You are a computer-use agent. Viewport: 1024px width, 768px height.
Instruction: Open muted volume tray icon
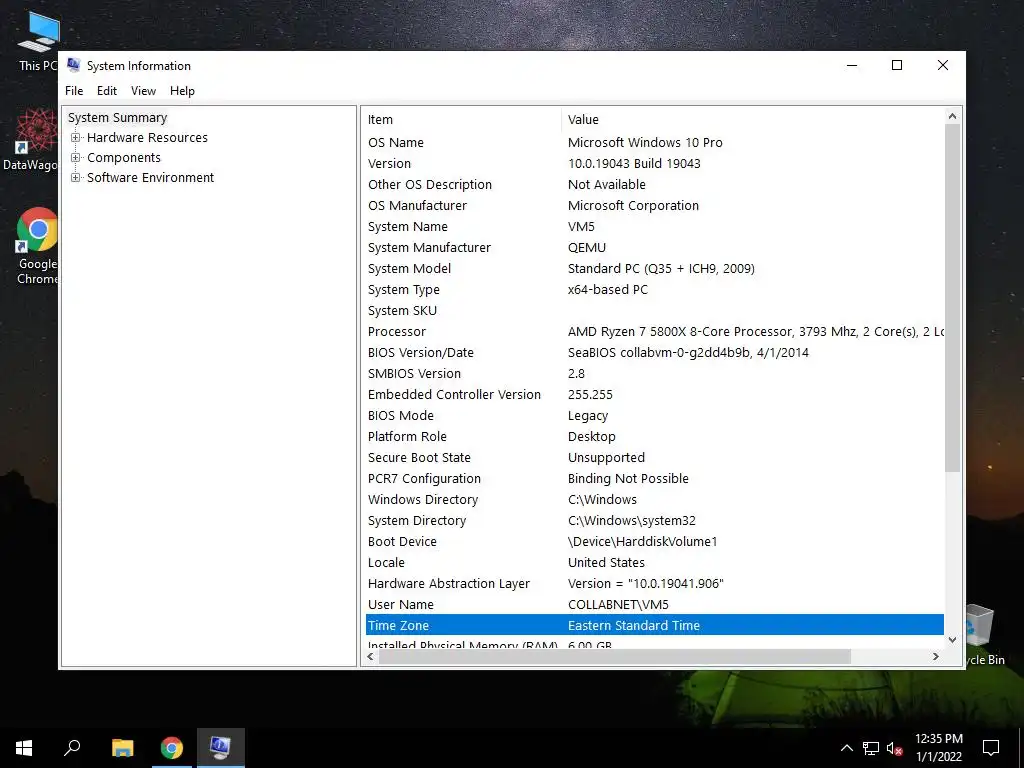click(895, 748)
